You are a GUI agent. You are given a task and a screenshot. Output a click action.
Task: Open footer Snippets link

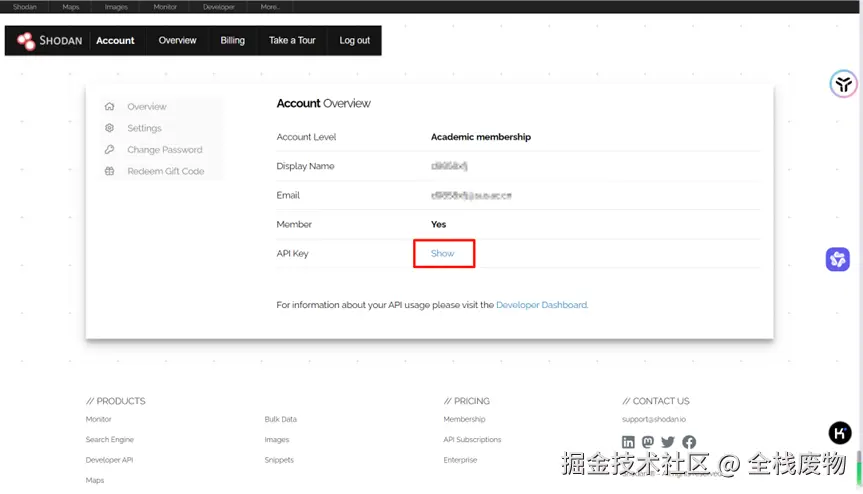(279, 460)
